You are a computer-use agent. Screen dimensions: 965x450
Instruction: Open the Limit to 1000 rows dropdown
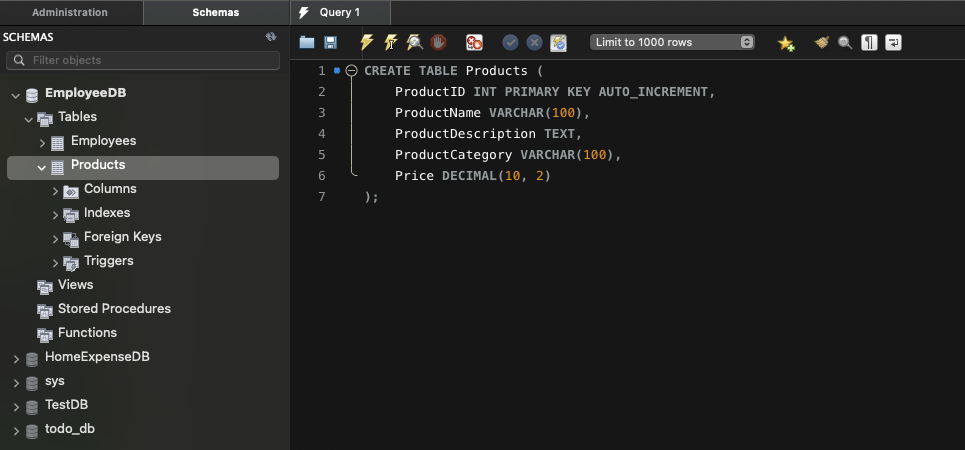[x=672, y=42]
